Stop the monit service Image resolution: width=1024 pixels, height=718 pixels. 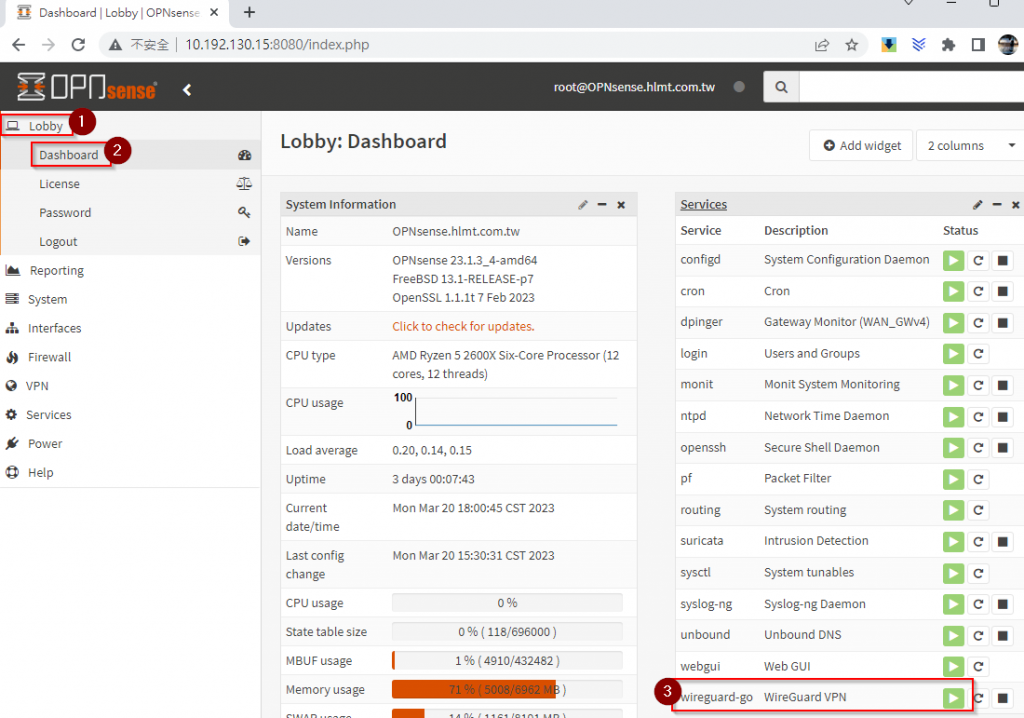click(1002, 385)
